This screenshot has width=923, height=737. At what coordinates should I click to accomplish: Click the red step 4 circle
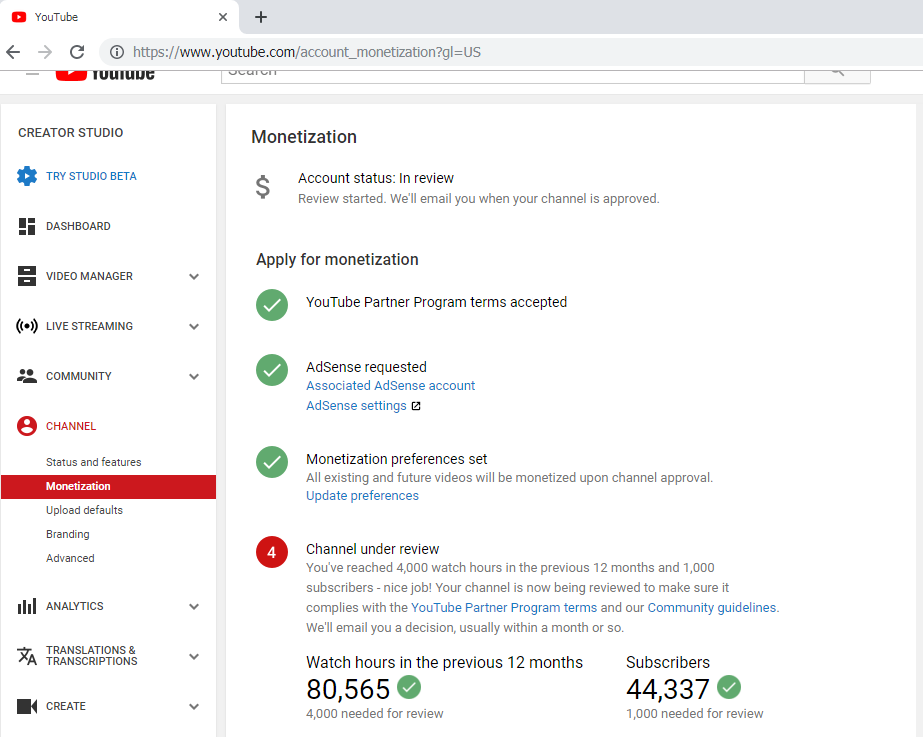click(272, 552)
